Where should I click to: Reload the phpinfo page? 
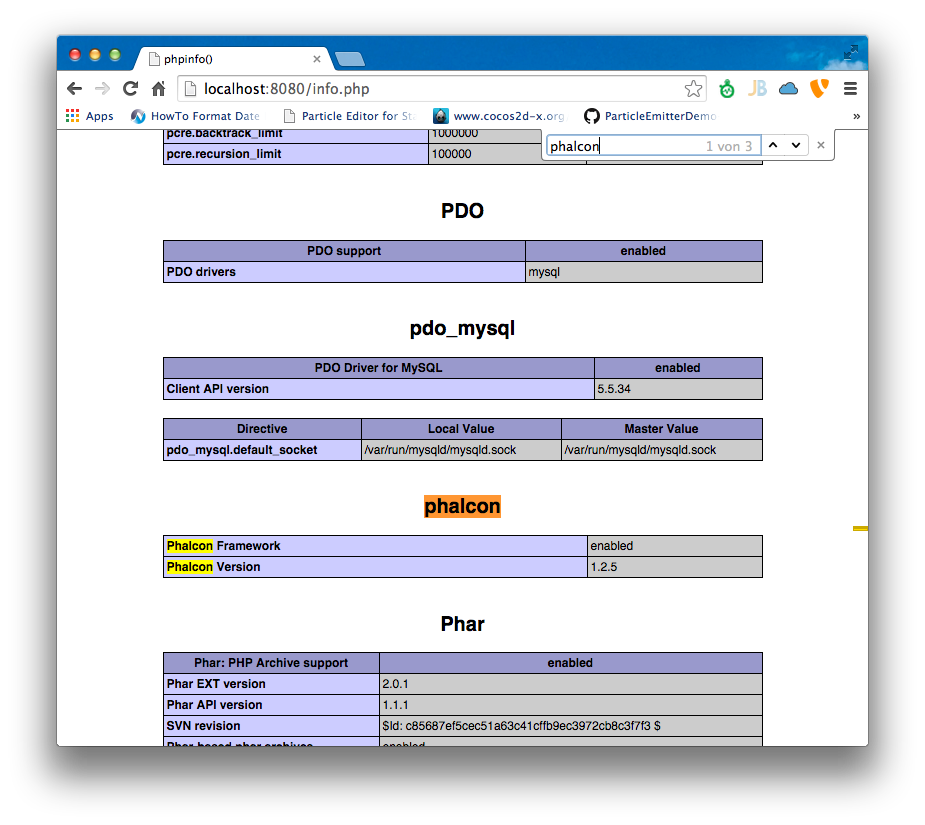[130, 89]
